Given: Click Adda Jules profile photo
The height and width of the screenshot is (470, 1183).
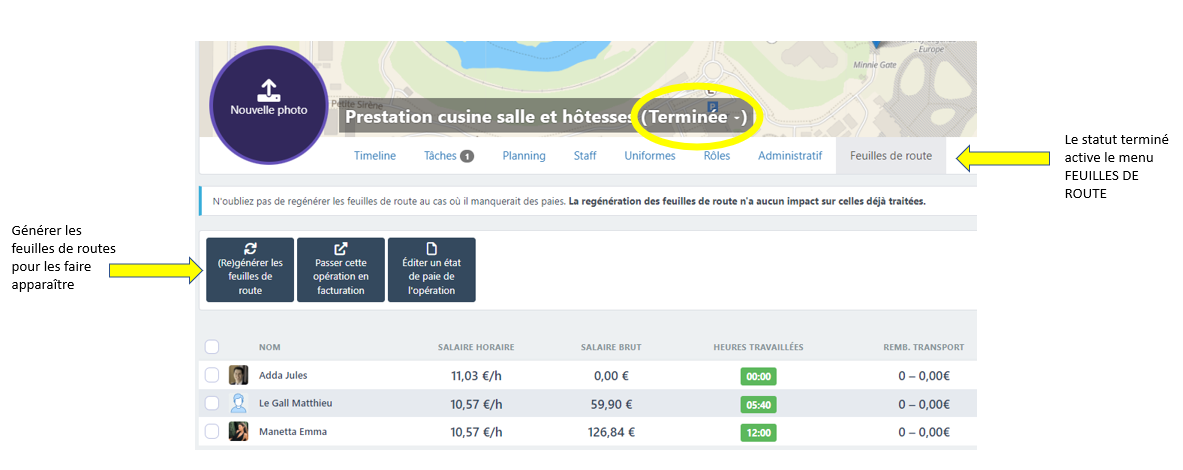Looking at the screenshot, I should point(238,375).
